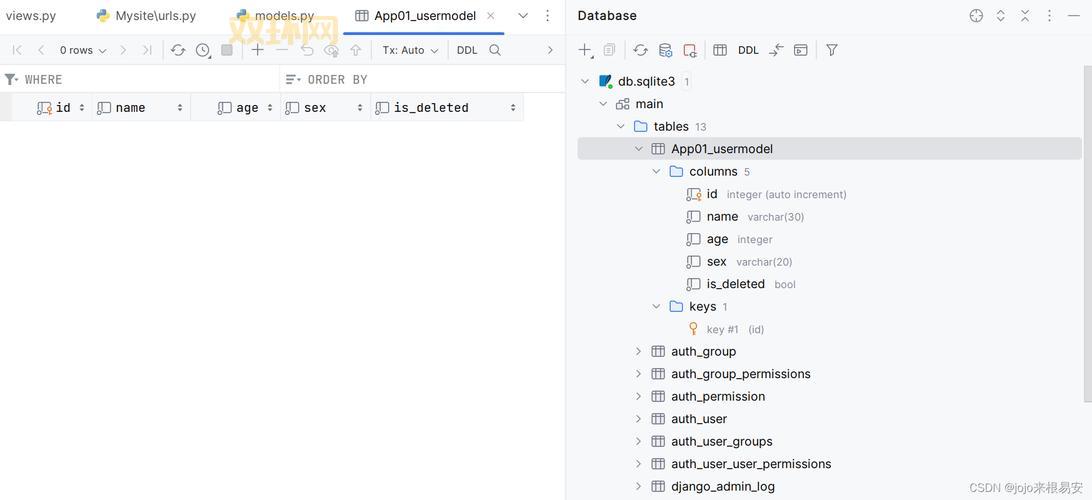Viewport: 1092px width, 500px height.
Task: Collapse the columns folder node
Action: (x=657, y=171)
